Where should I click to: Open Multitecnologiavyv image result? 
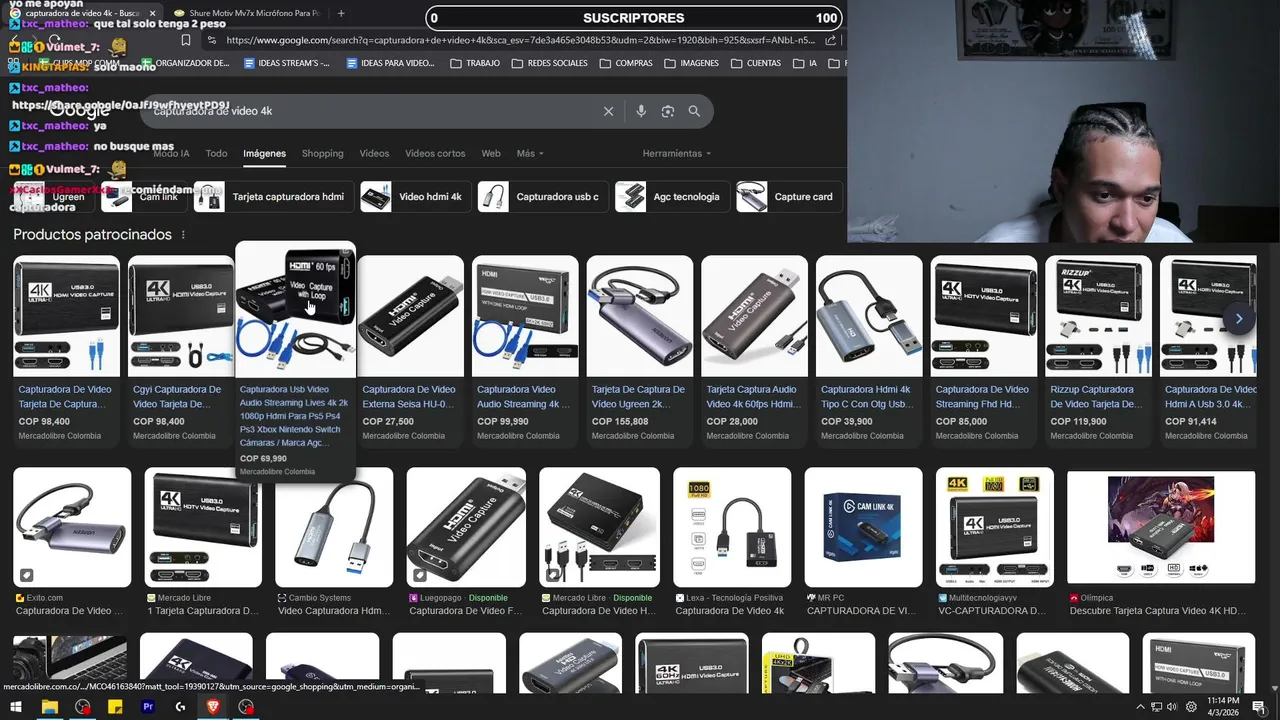pyautogui.click(x=994, y=541)
